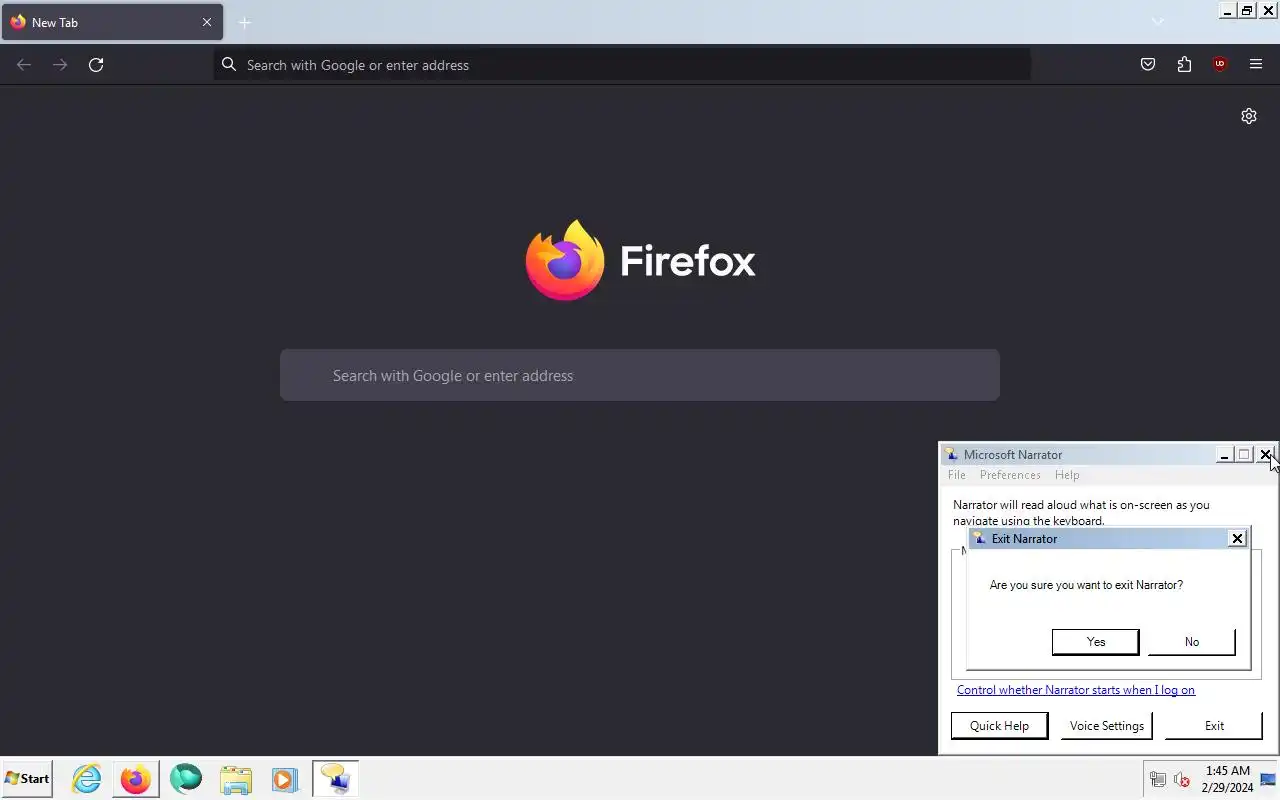This screenshot has width=1280, height=800.
Task: Click search magnifier icon in address bar
Action: click(x=229, y=65)
